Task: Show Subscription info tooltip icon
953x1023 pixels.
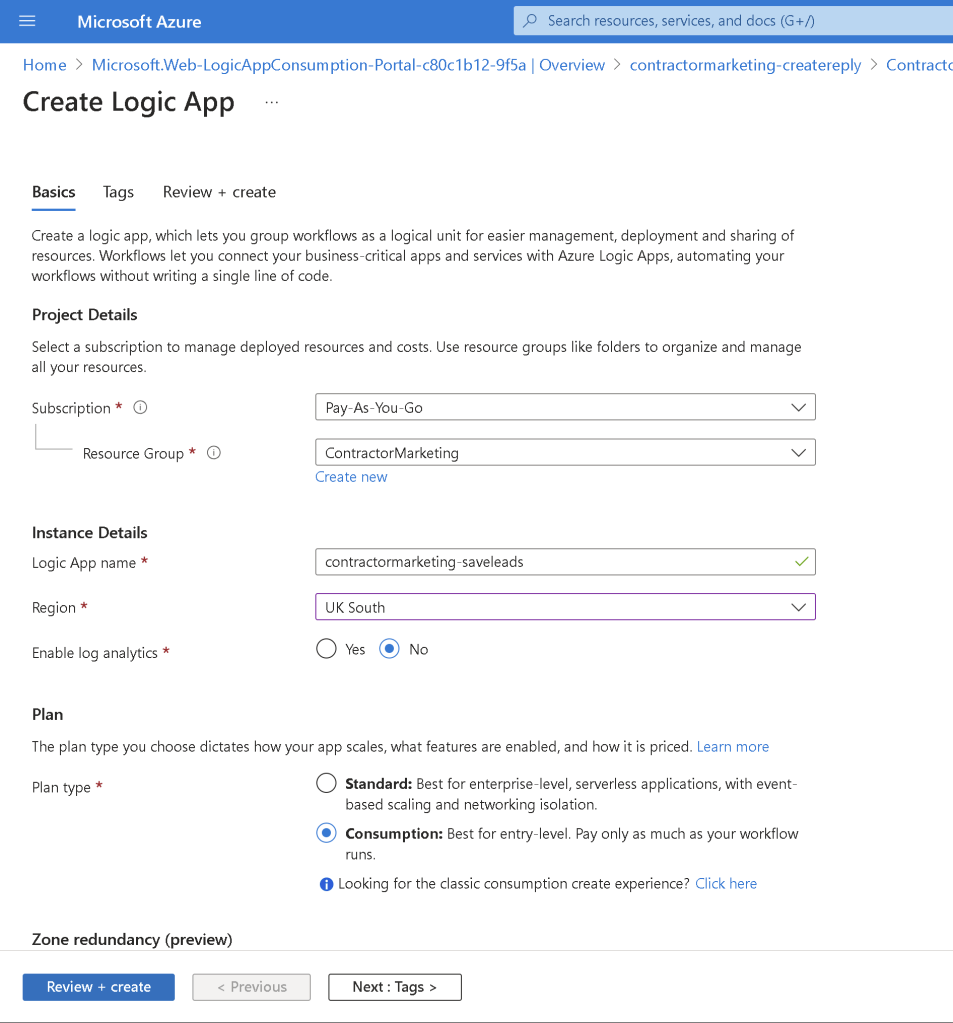Action: (140, 408)
